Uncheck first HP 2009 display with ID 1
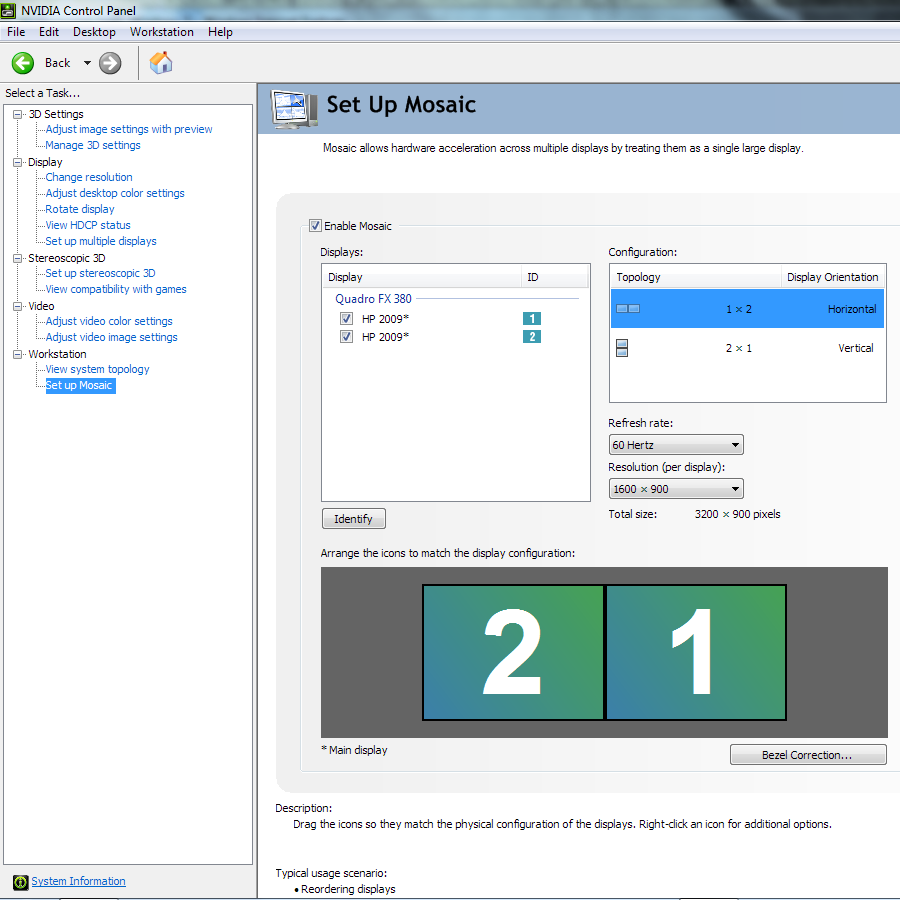This screenshot has height=900, width=900. (x=346, y=319)
